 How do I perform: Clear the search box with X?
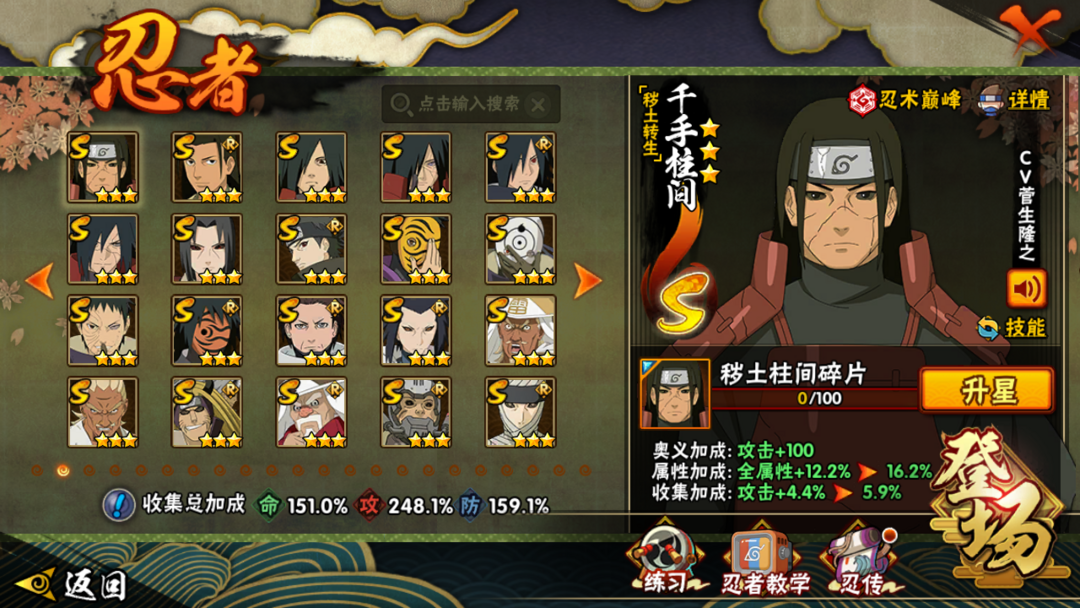point(538,105)
